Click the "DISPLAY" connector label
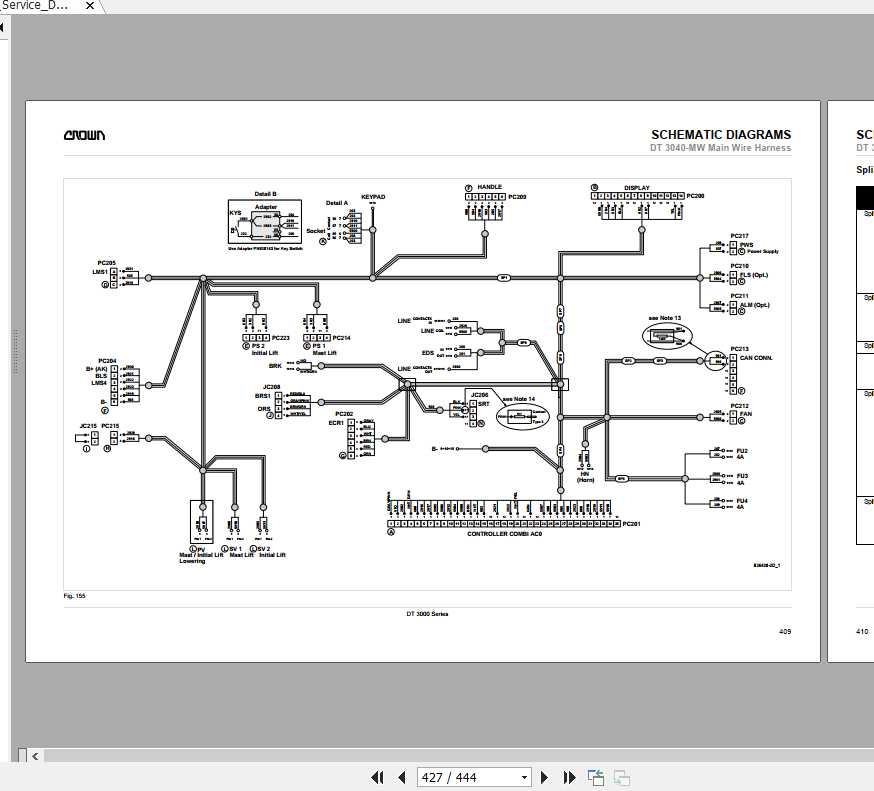Screen dimensions: 874x791 point(637,188)
